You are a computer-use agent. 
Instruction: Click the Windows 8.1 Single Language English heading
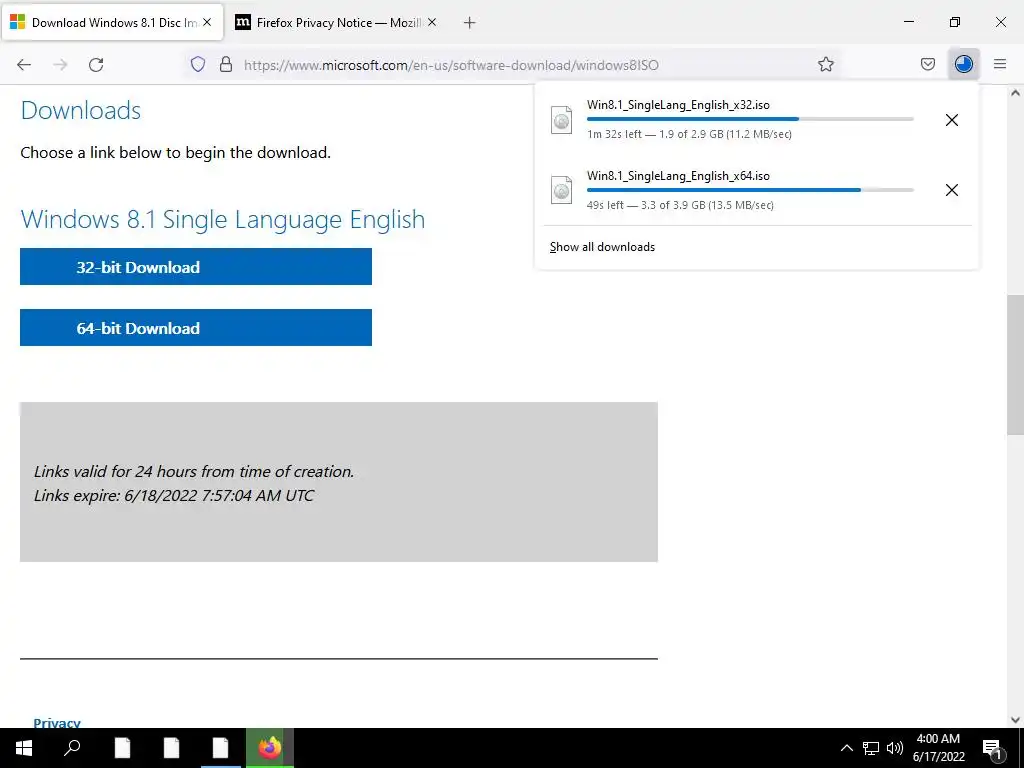(x=223, y=219)
